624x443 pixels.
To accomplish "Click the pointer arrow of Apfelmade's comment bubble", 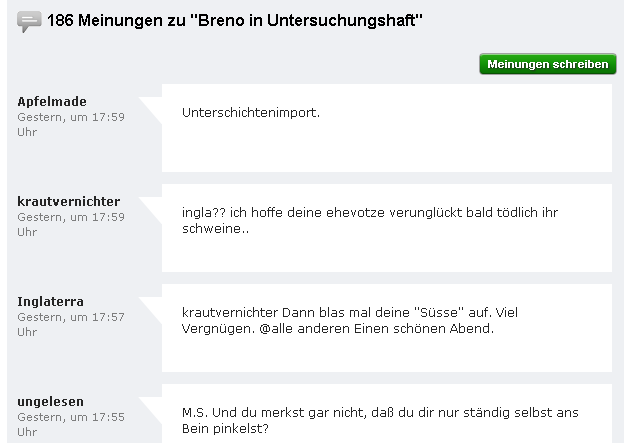I will [x=152, y=109].
